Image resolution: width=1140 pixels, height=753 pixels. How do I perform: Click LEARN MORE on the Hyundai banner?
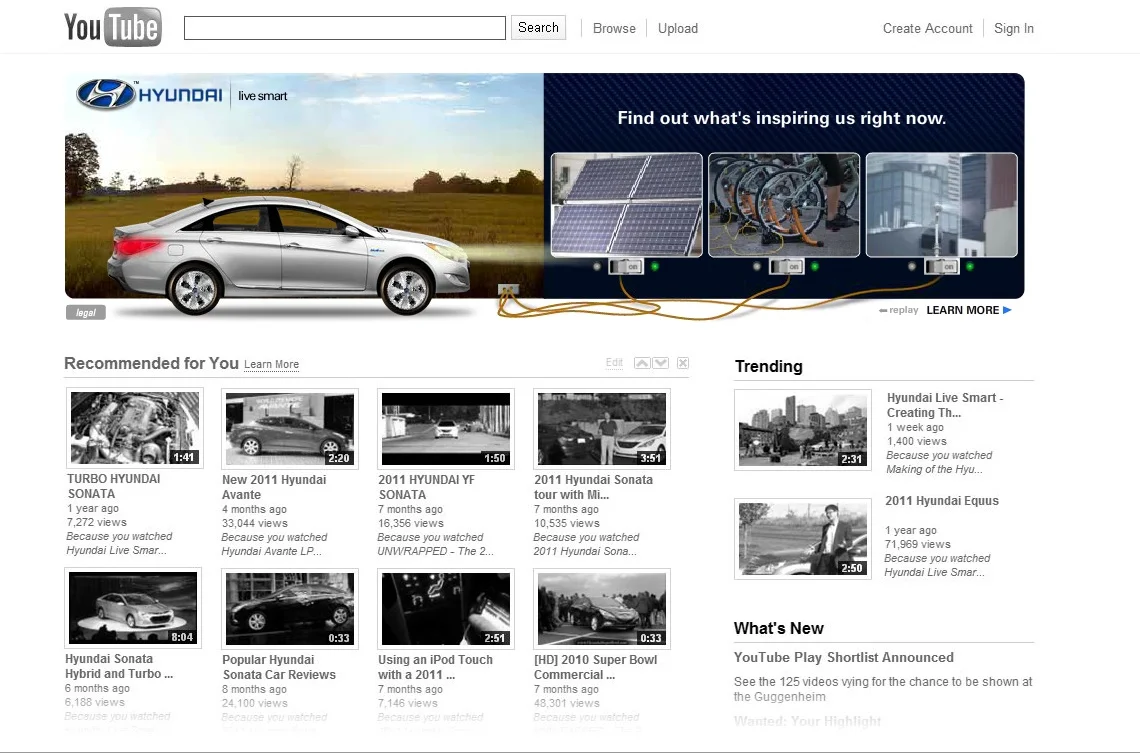click(x=963, y=310)
